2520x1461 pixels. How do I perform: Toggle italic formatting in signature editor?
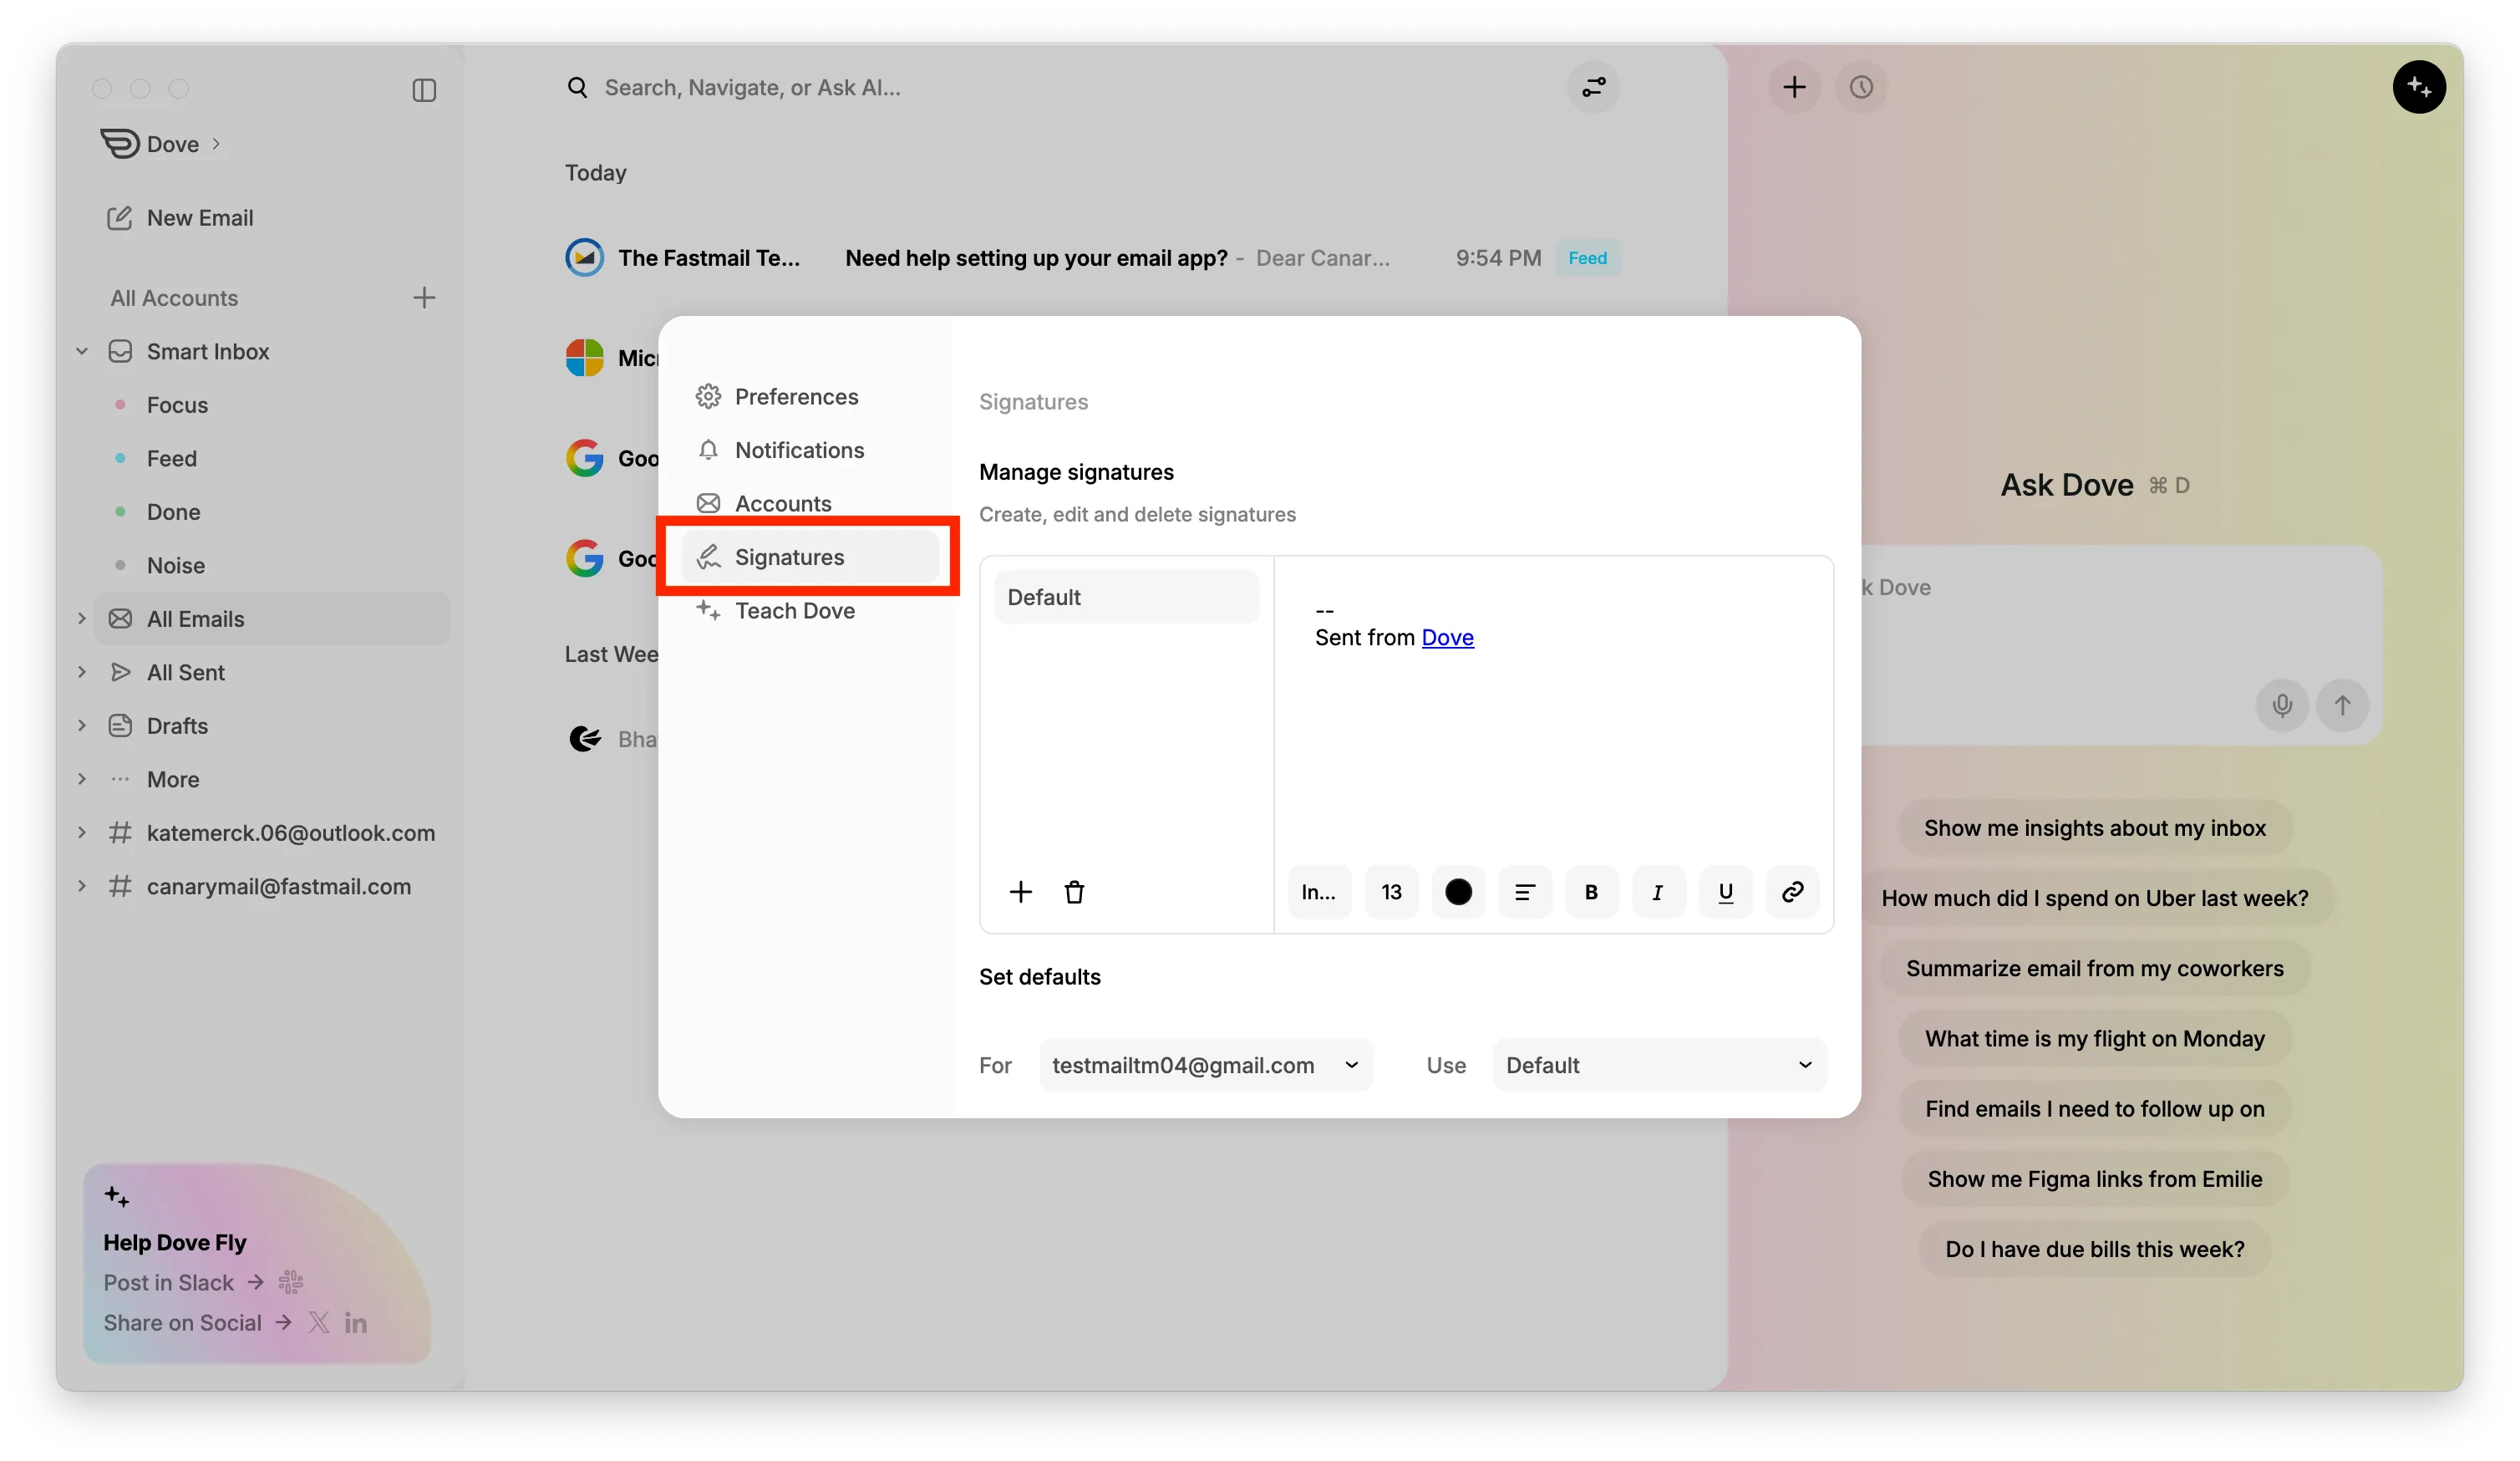click(x=1658, y=892)
